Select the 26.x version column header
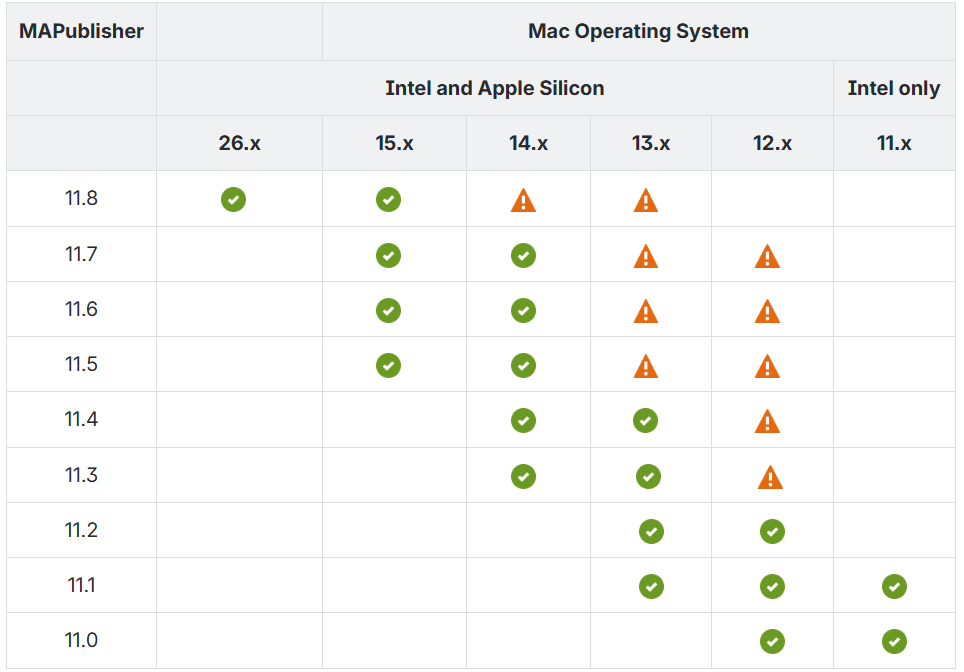This screenshot has width=964, height=672. [x=239, y=143]
